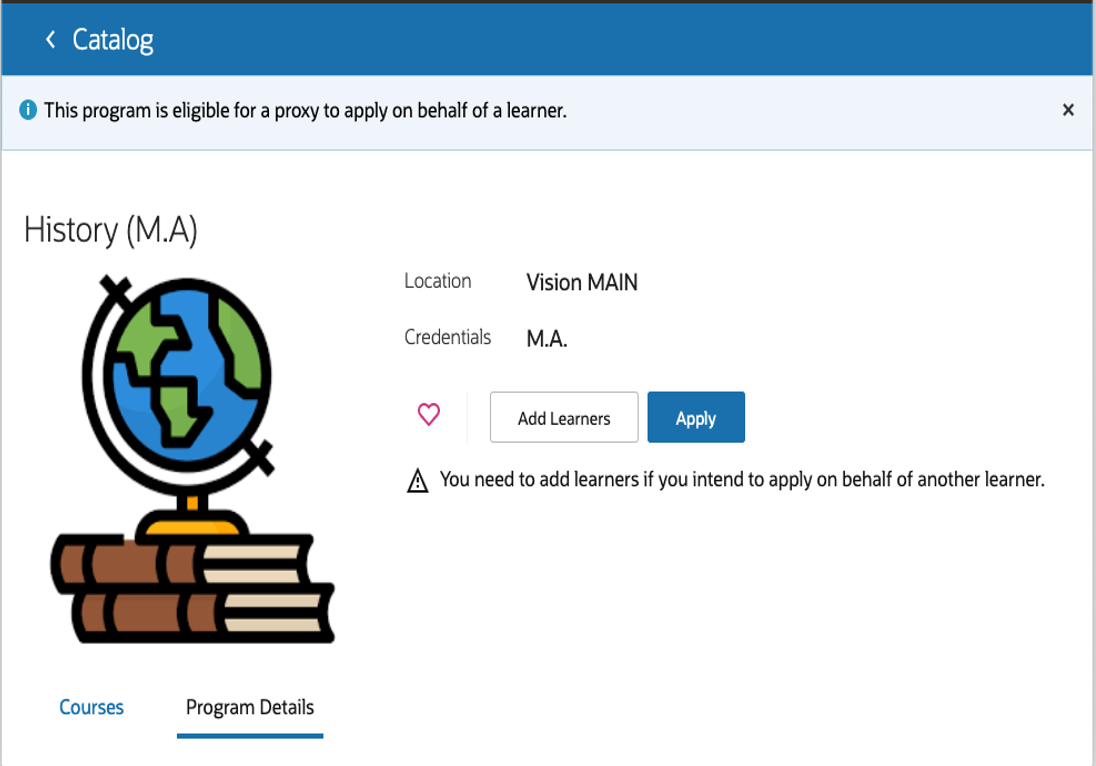Click the stacked books in program image

192,588
